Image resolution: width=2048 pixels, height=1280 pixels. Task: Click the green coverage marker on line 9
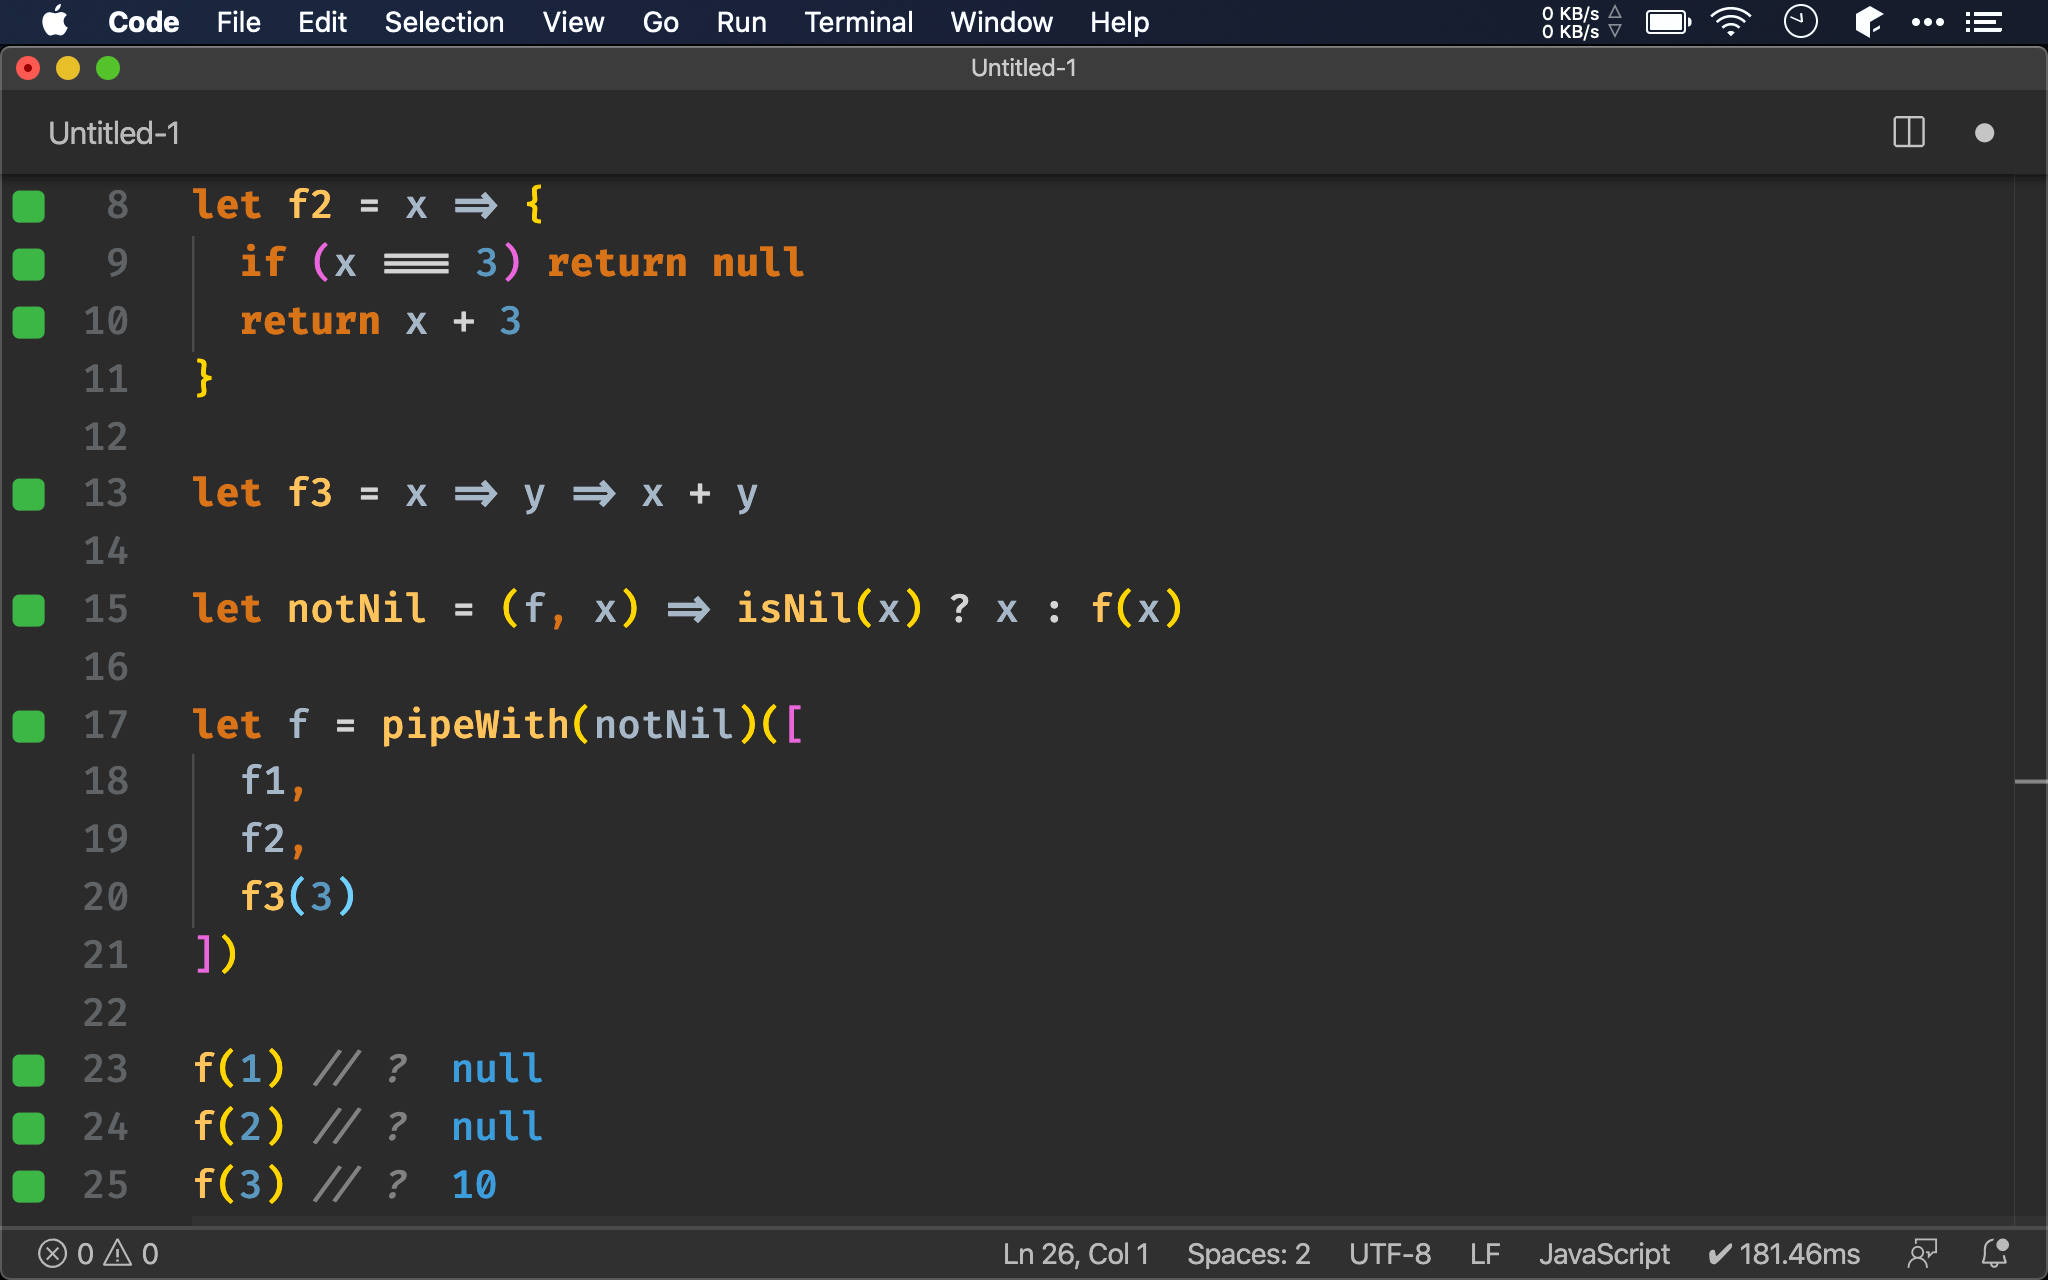(29, 264)
